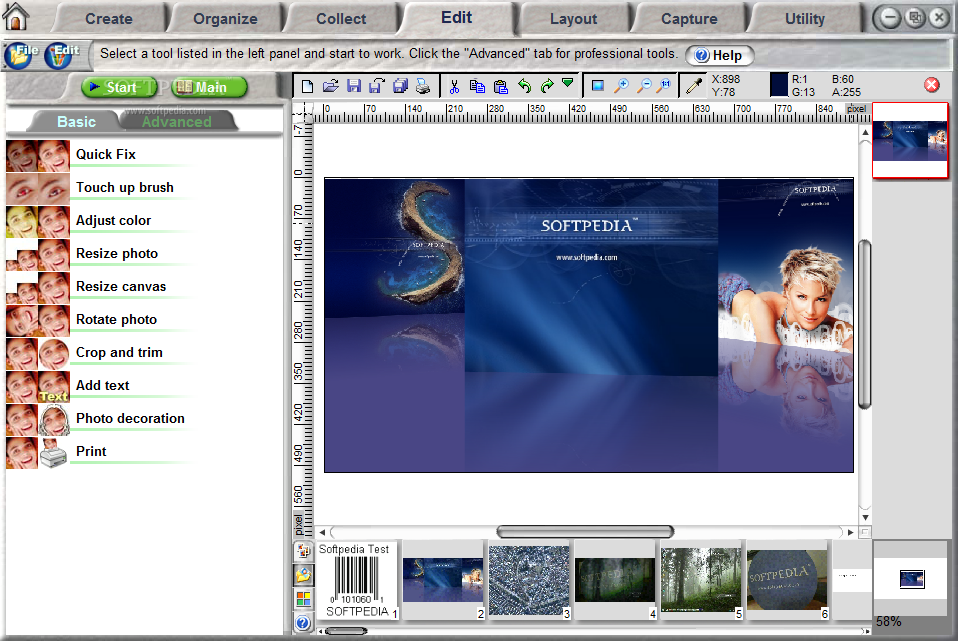The height and width of the screenshot is (641, 958).
Task: Click the Help button
Action: point(720,56)
